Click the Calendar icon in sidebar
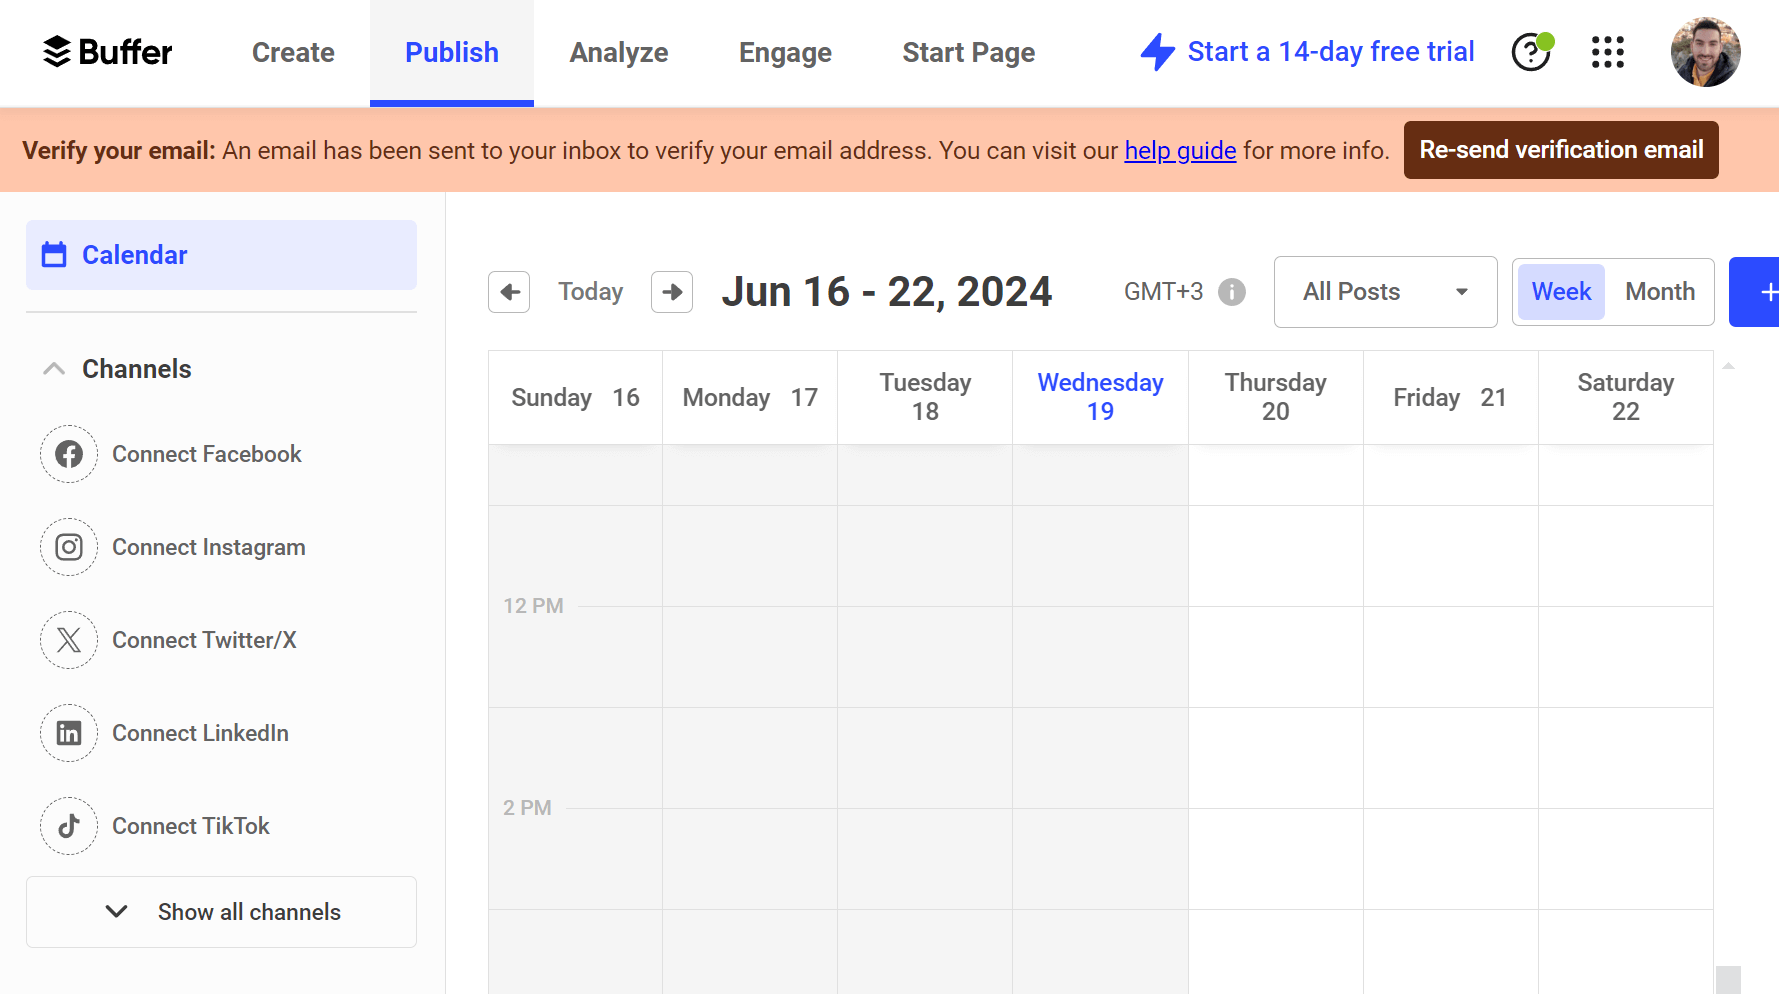Screen dimensions: 1779x994 [x=54, y=255]
